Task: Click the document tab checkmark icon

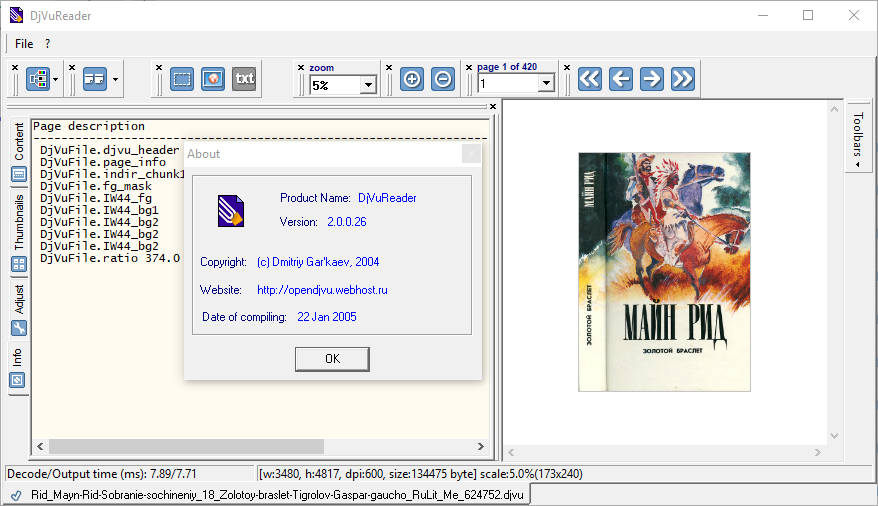Action: click(16, 495)
